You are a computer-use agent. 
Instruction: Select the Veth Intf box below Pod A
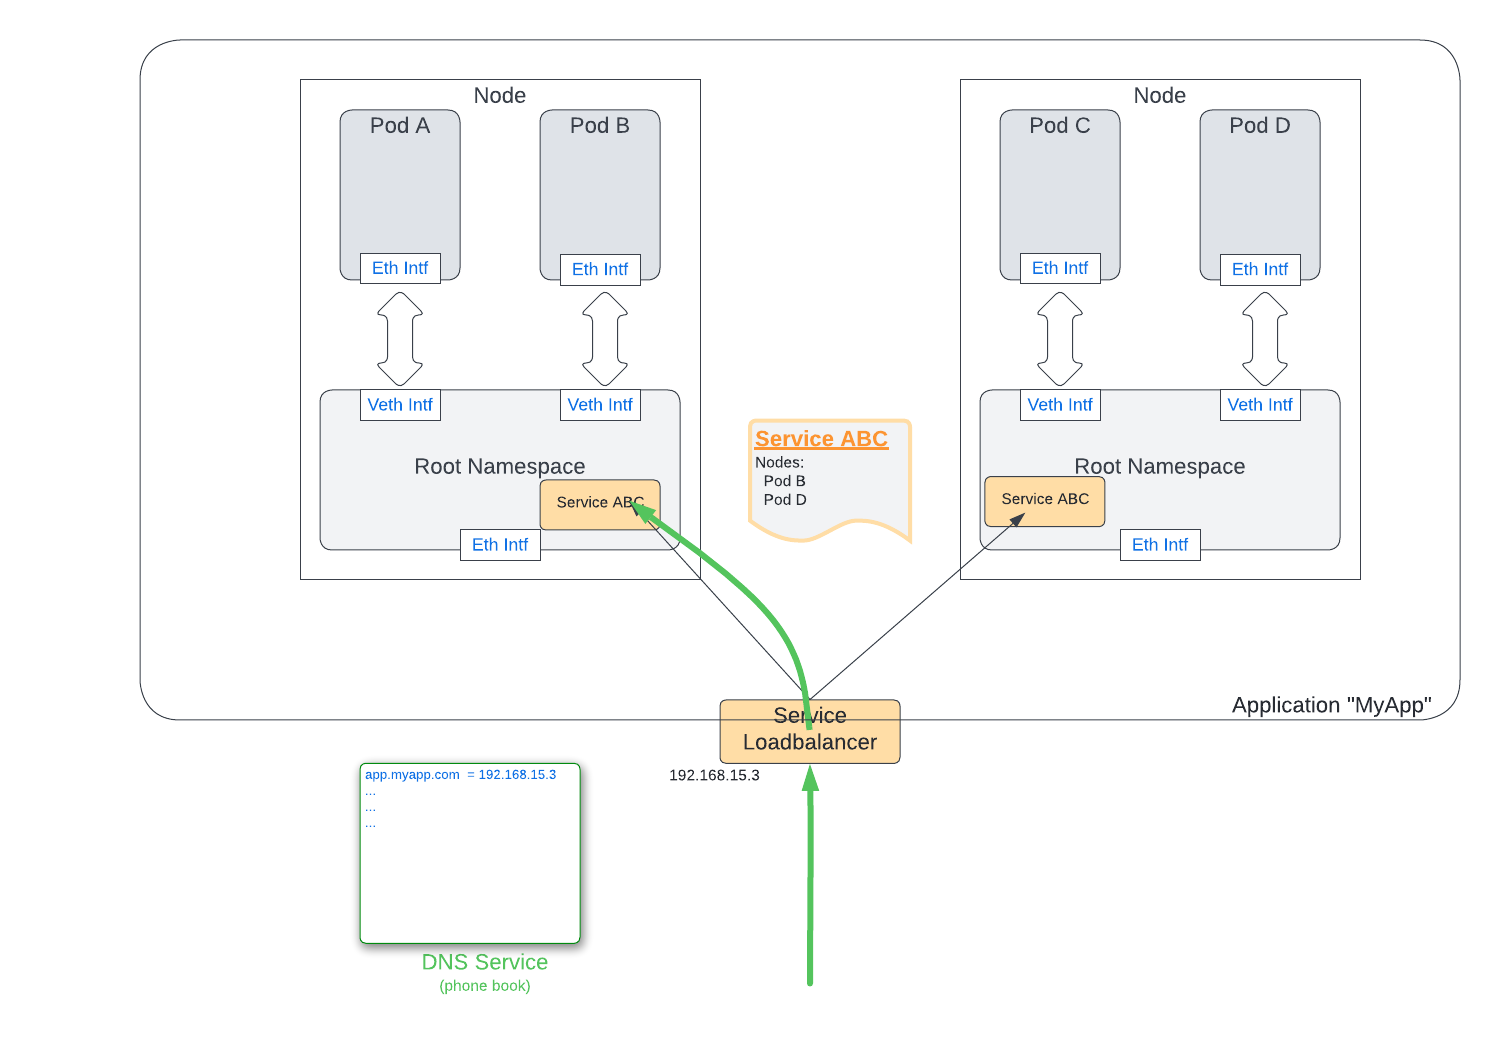tap(400, 405)
